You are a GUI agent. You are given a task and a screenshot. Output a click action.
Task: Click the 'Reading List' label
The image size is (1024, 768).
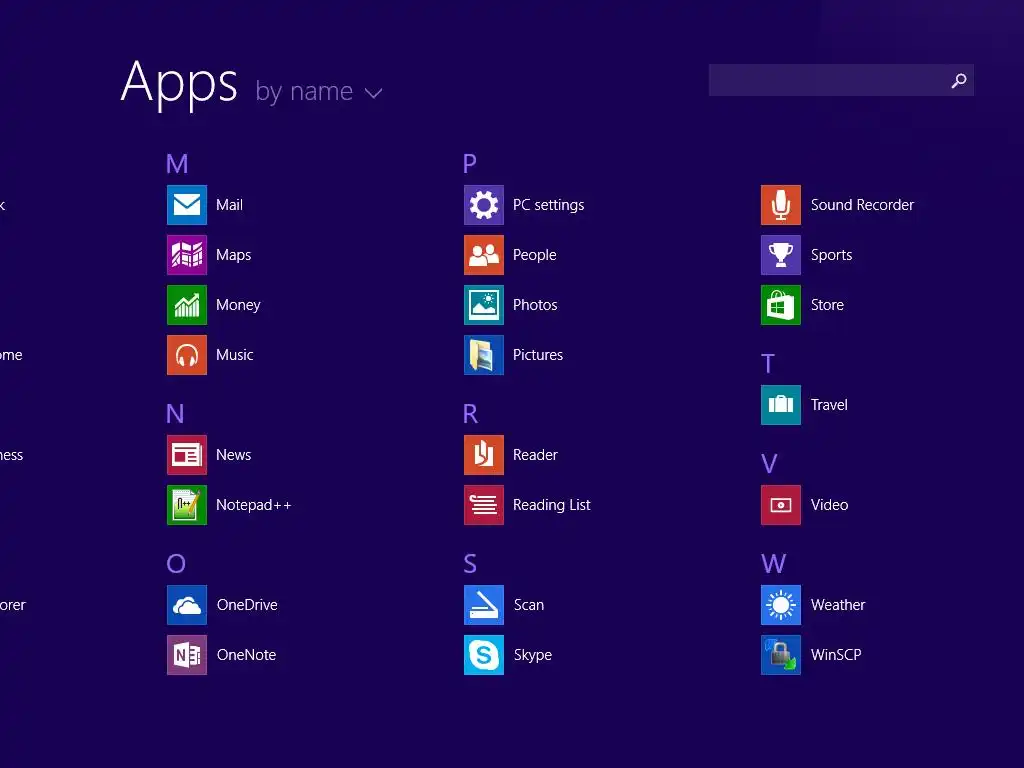click(x=552, y=505)
